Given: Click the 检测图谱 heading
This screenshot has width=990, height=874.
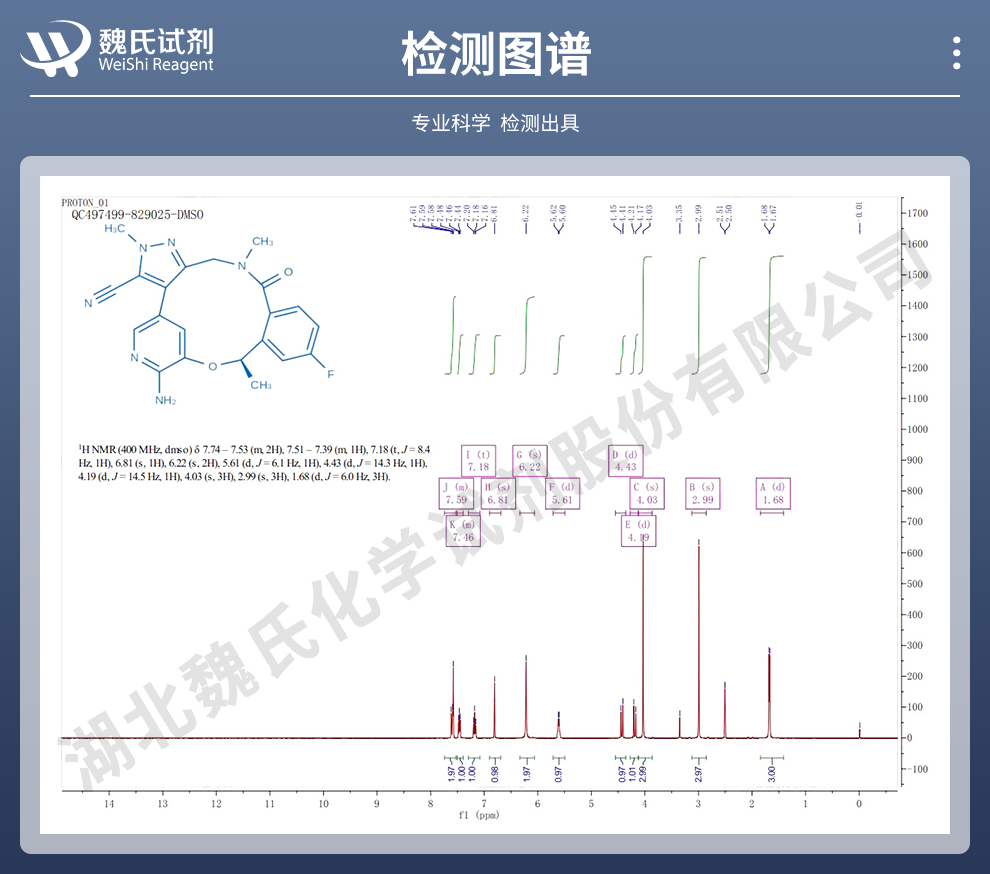Looking at the screenshot, I should (x=496, y=54).
